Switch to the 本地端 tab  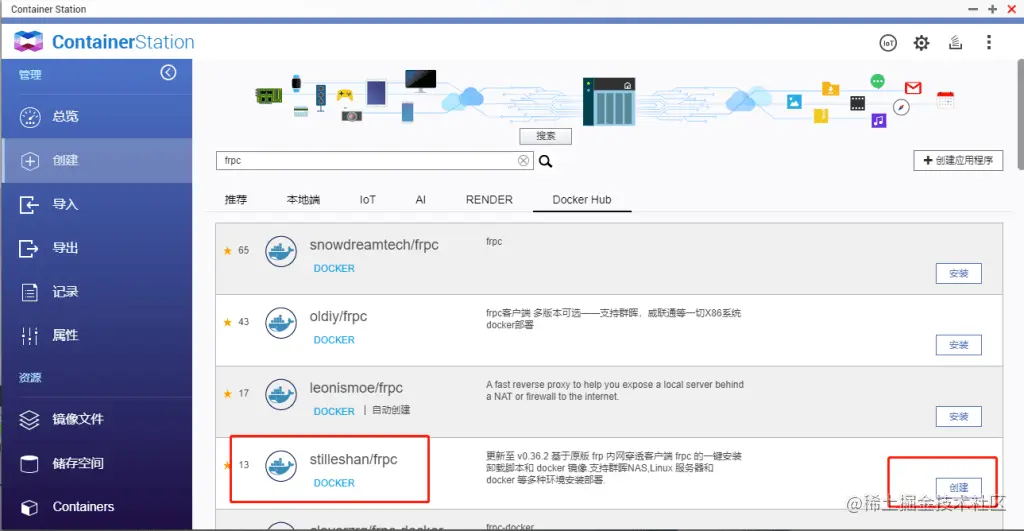(x=303, y=200)
